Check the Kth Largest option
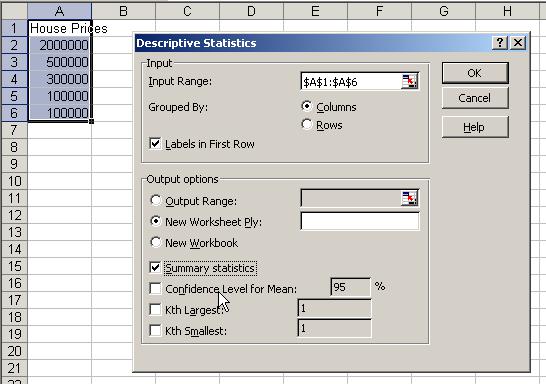This screenshot has height=384, width=546. click(155, 309)
